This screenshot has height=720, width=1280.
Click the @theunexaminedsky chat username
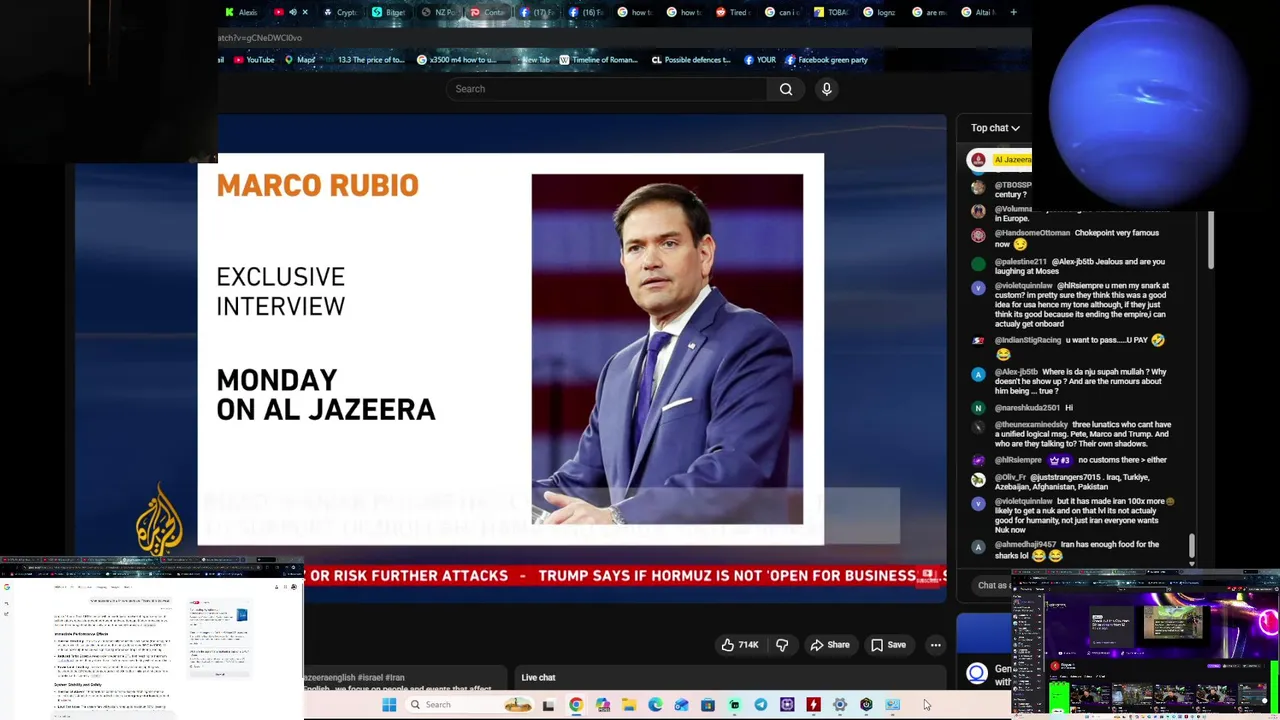click(1031, 425)
